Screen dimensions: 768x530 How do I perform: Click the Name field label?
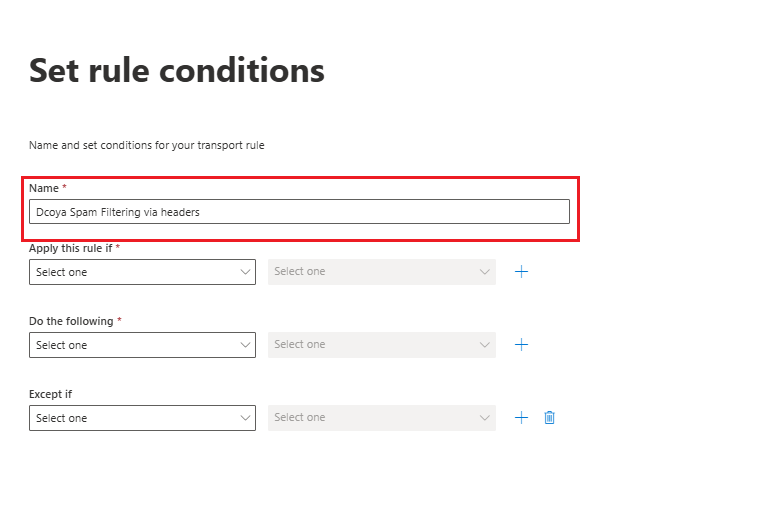click(x=44, y=188)
